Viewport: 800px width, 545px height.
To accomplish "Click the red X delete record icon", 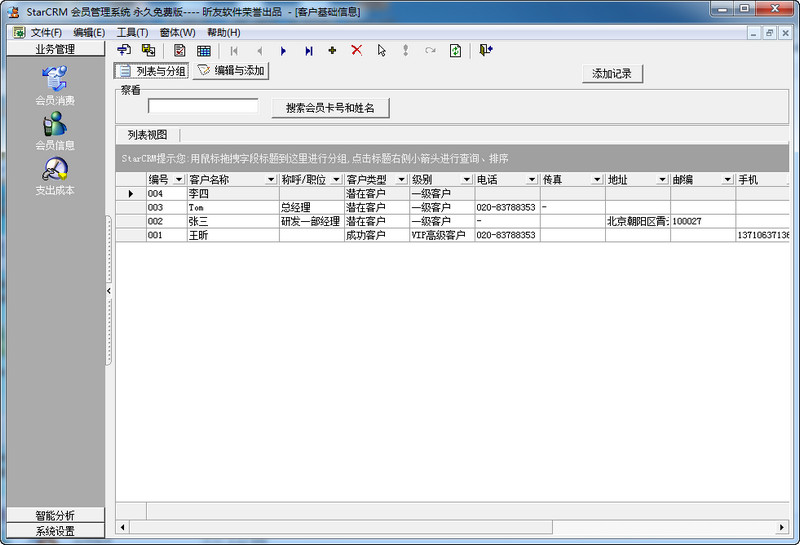I will click(x=357, y=50).
